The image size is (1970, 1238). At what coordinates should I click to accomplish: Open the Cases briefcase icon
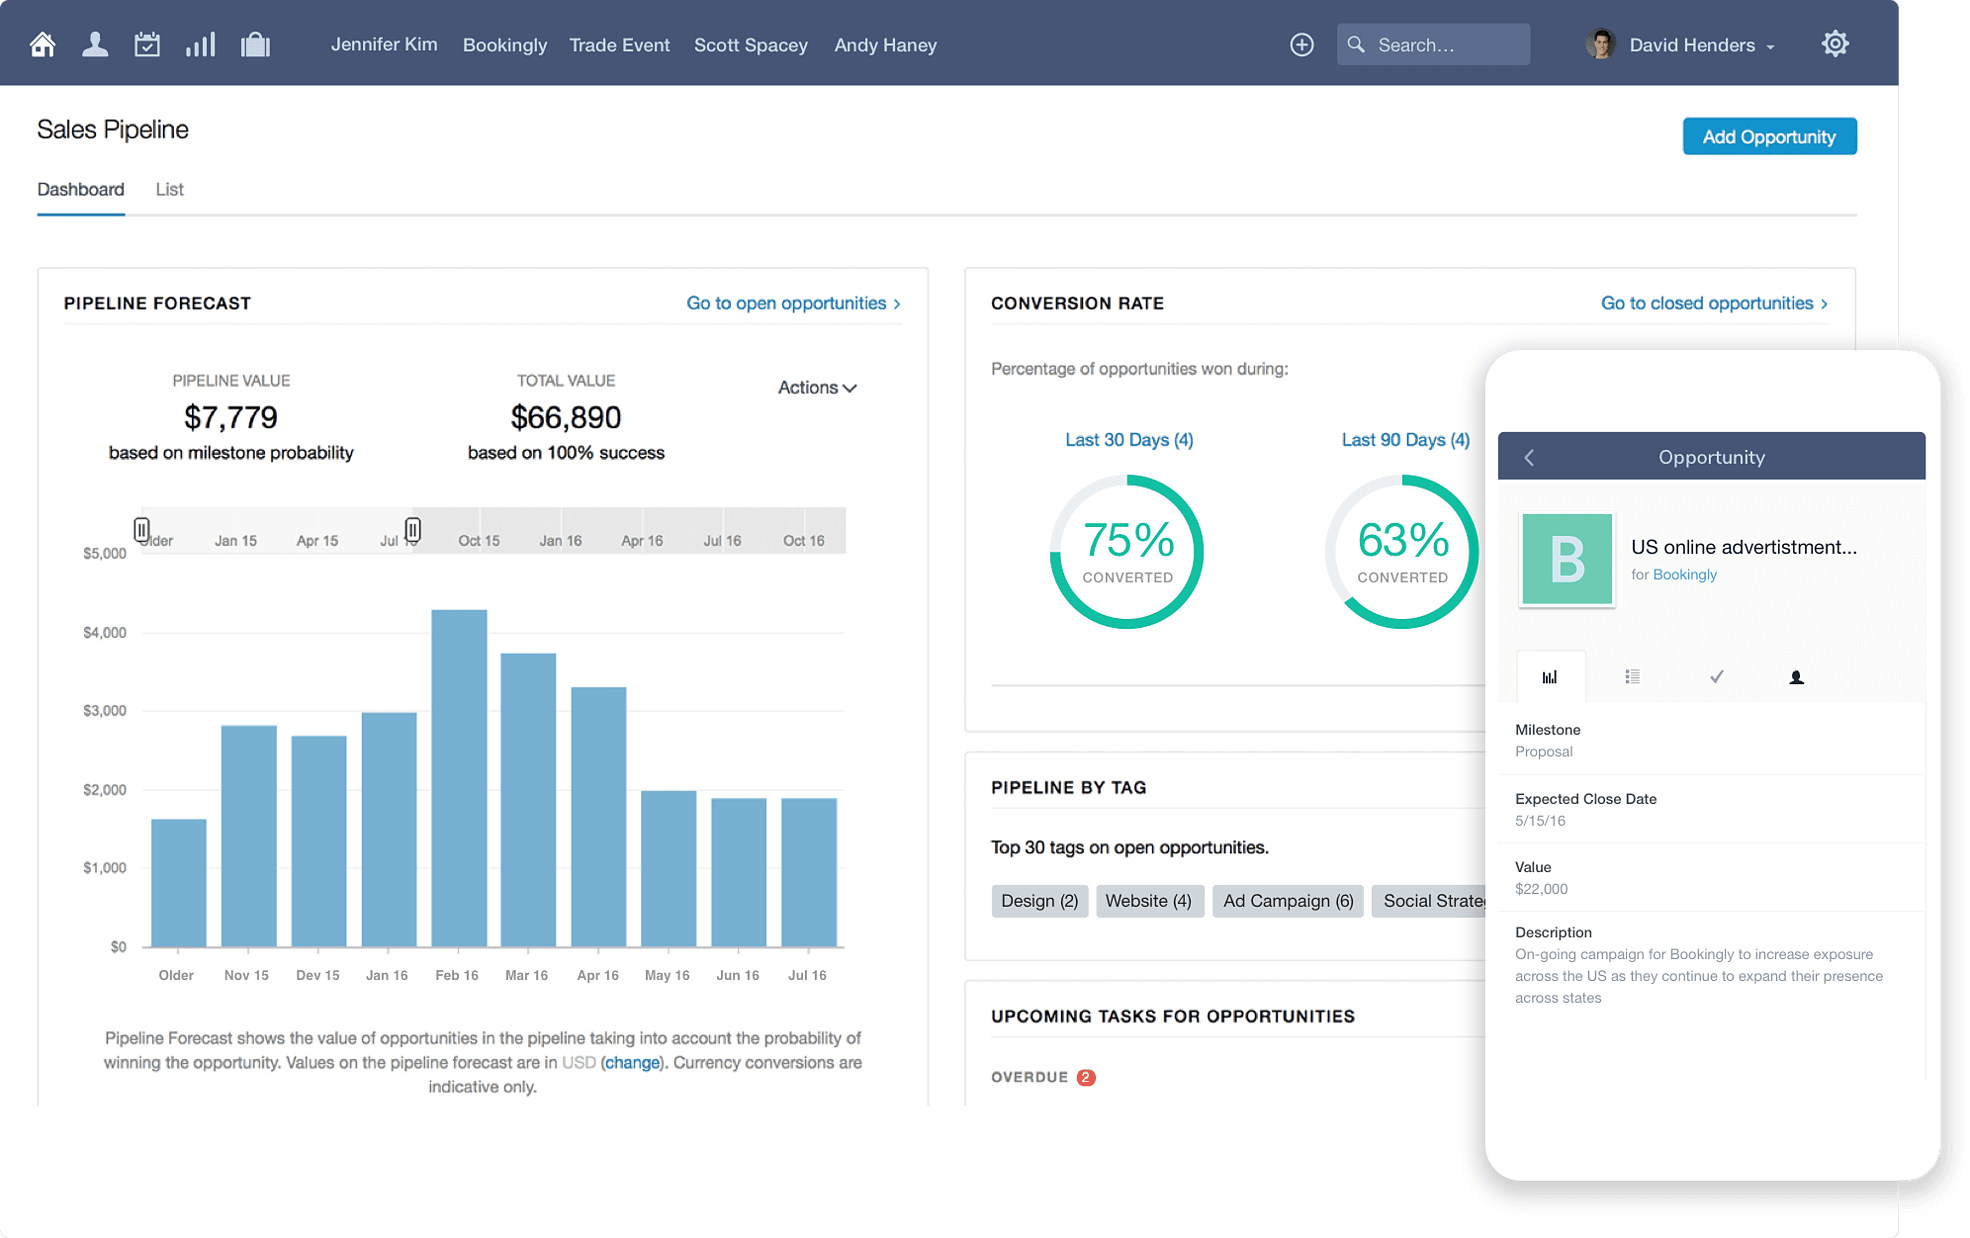click(255, 43)
